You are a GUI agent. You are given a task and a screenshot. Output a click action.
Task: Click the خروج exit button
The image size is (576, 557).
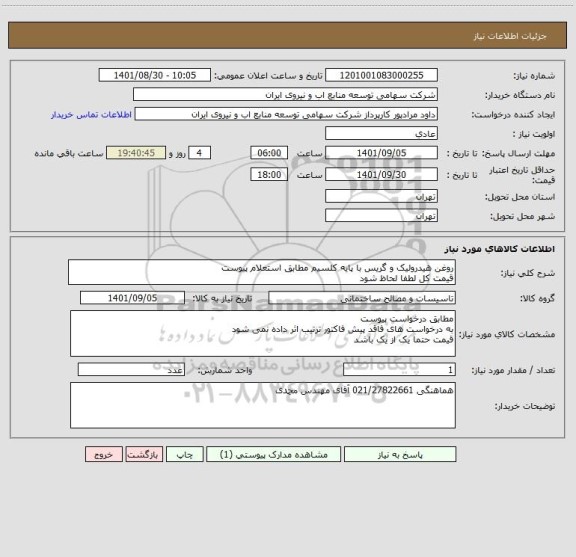point(104,454)
